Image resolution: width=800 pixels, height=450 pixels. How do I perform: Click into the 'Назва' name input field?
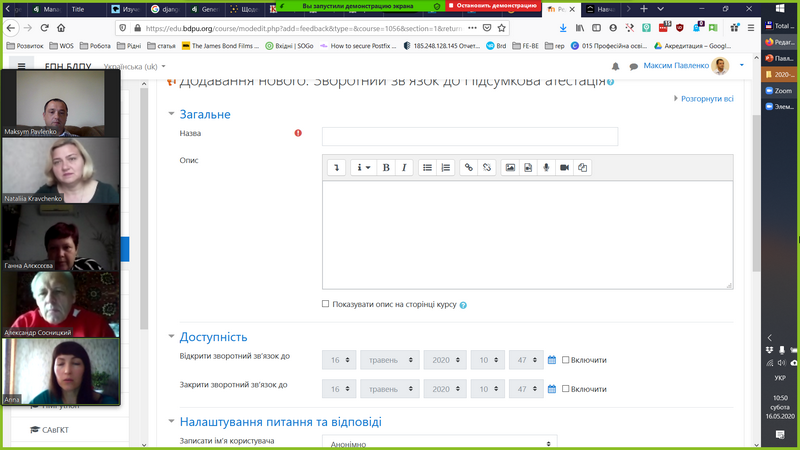click(469, 136)
